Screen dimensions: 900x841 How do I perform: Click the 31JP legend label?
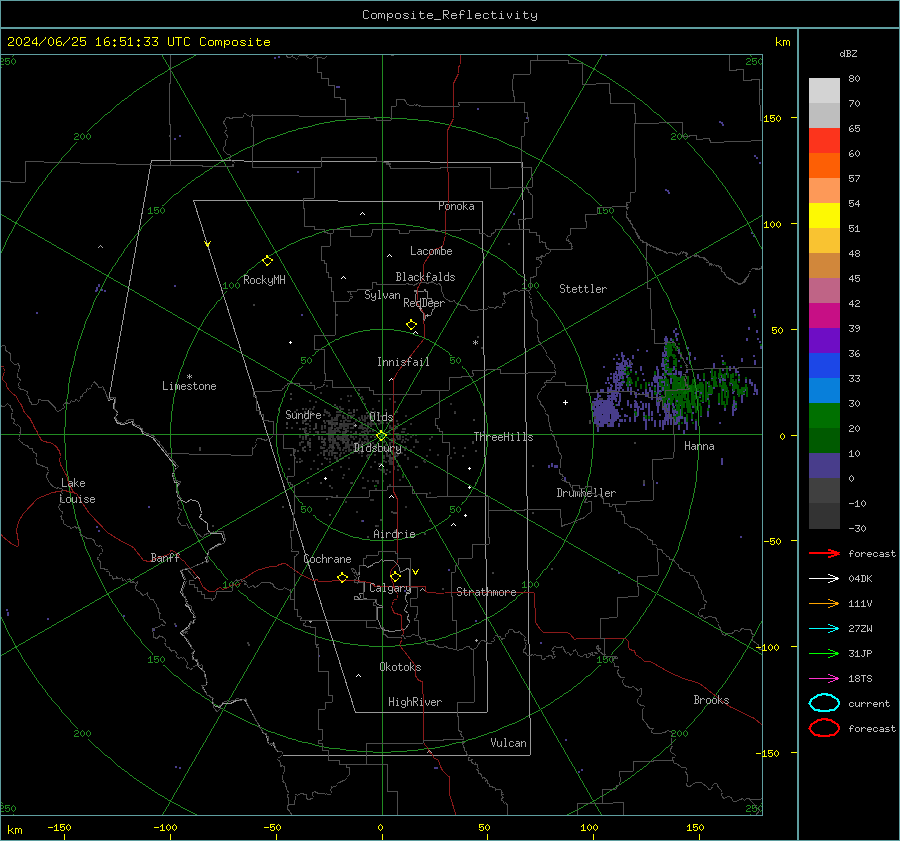pyautogui.click(x=860, y=653)
